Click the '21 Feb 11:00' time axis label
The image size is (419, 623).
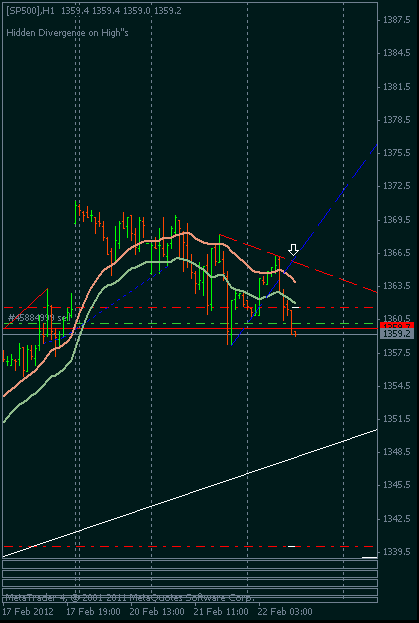222,611
